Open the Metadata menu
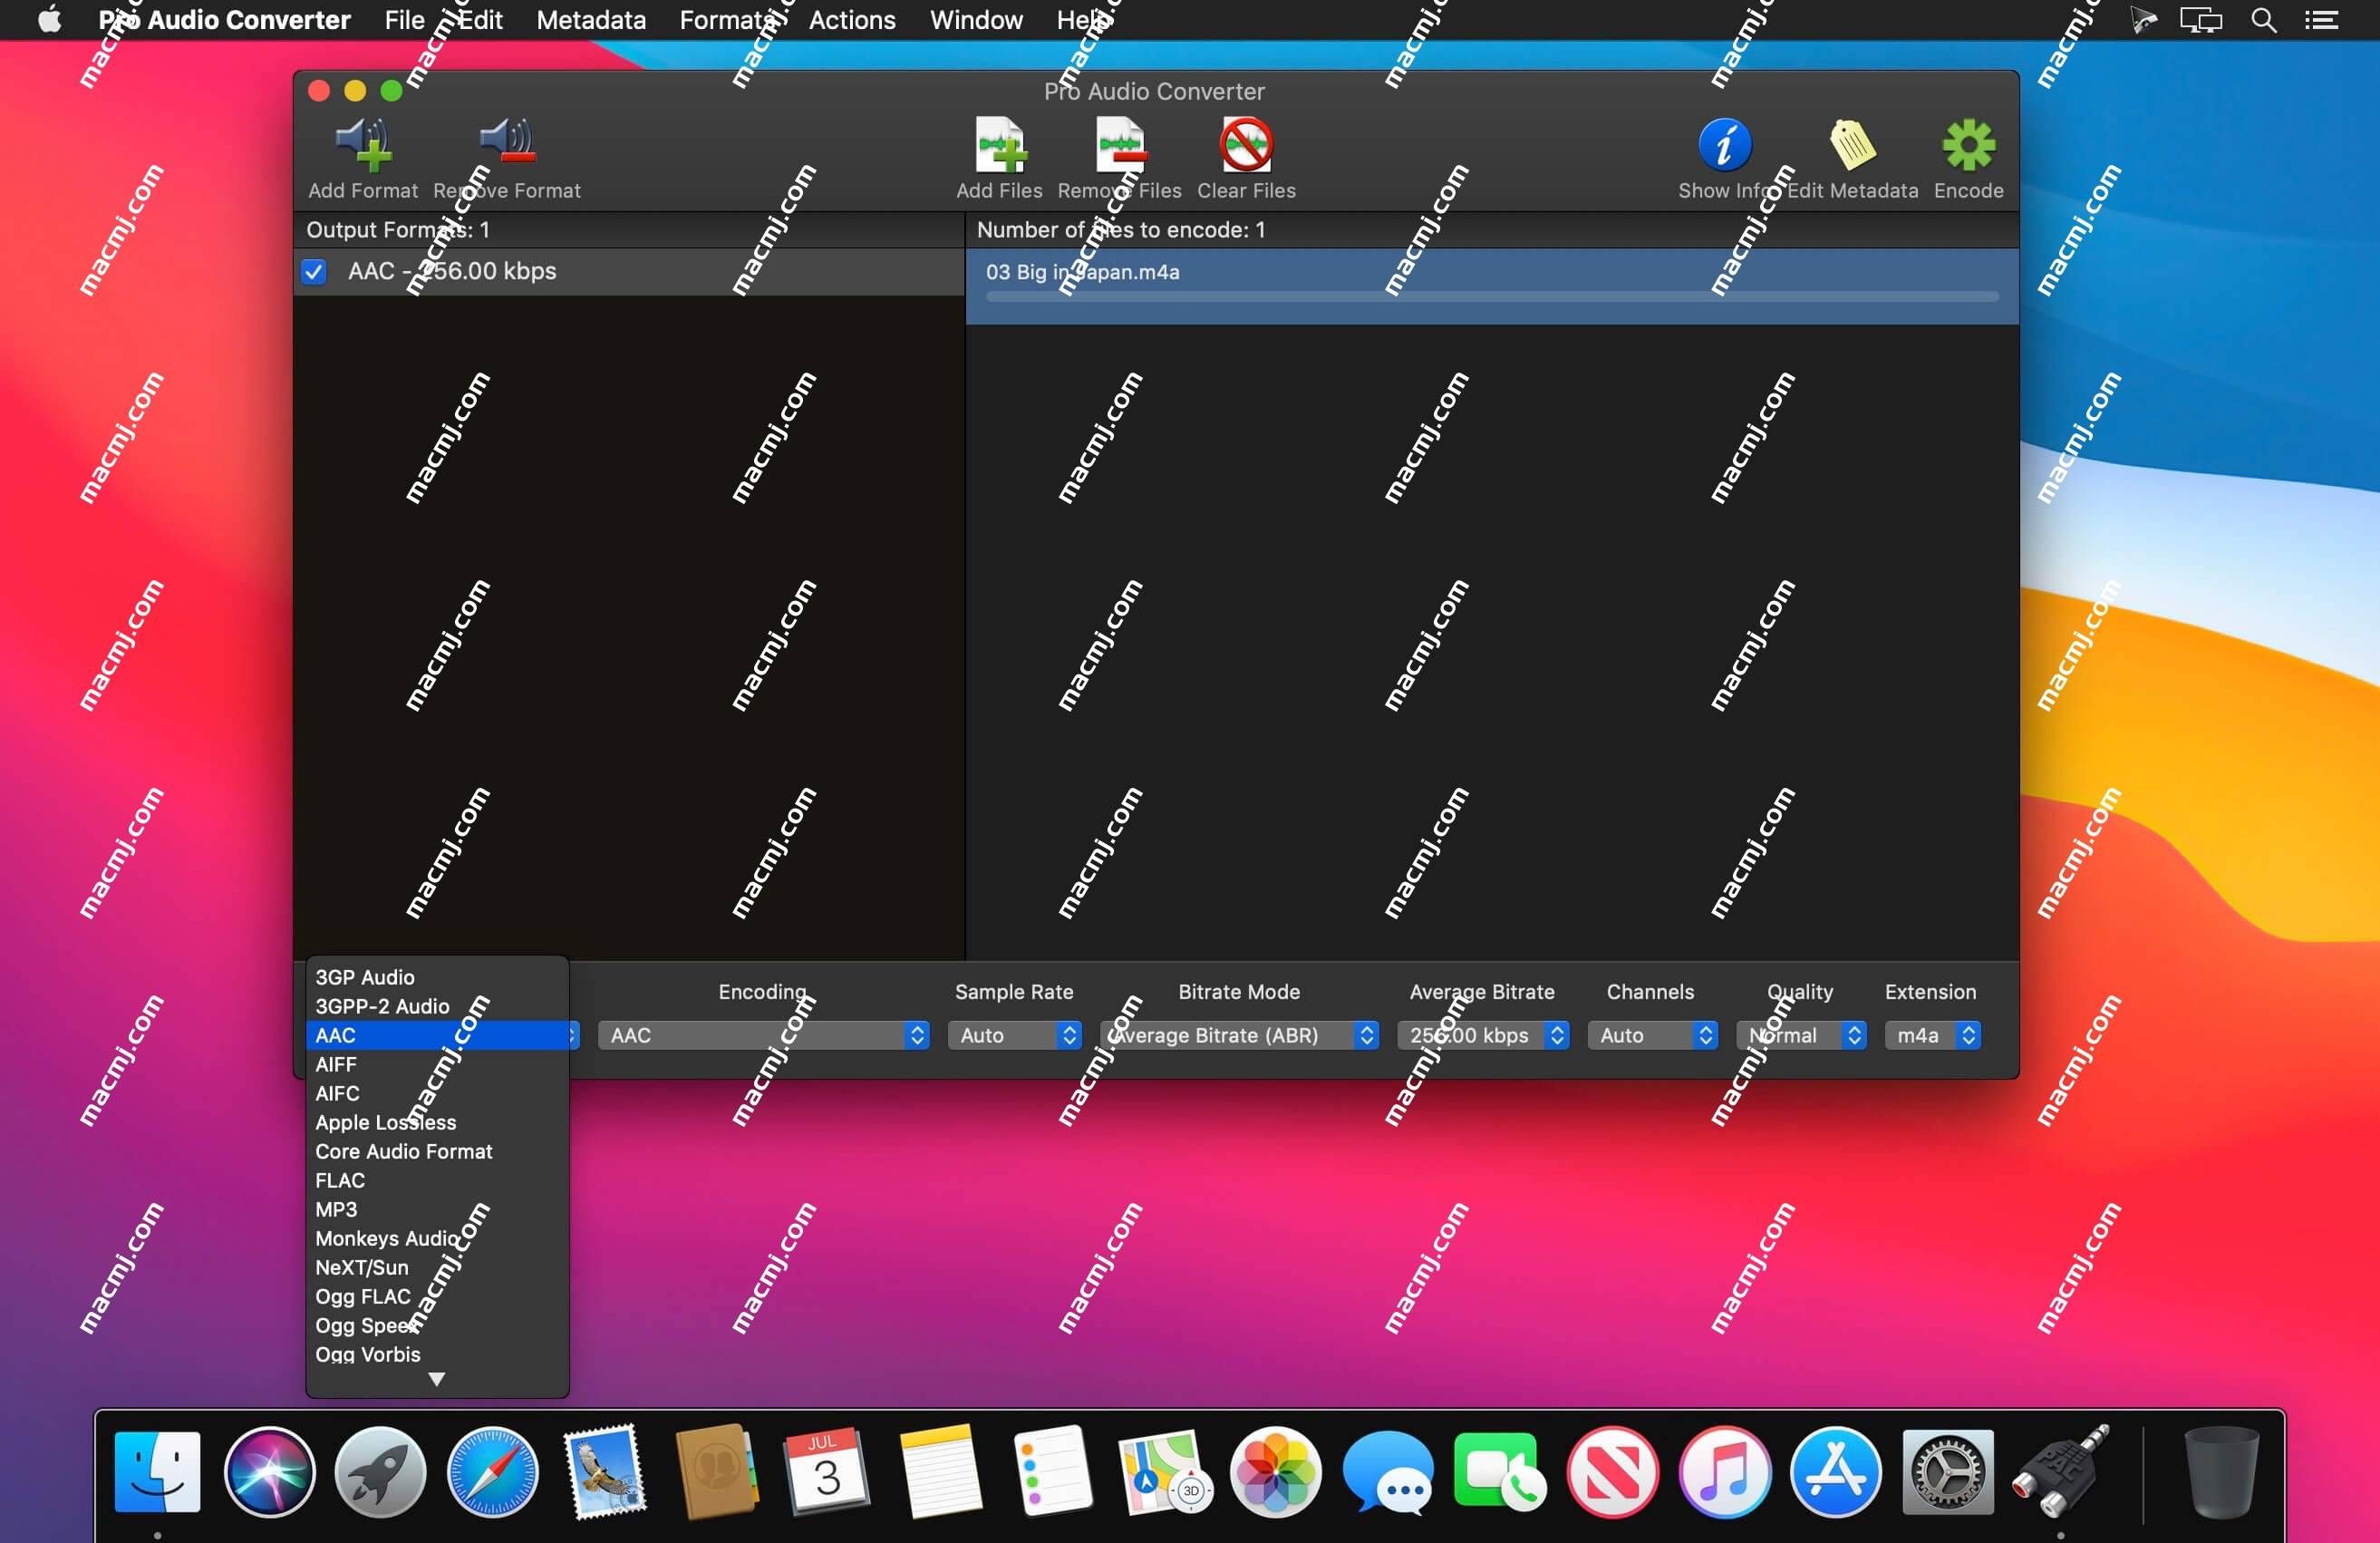 coord(591,20)
